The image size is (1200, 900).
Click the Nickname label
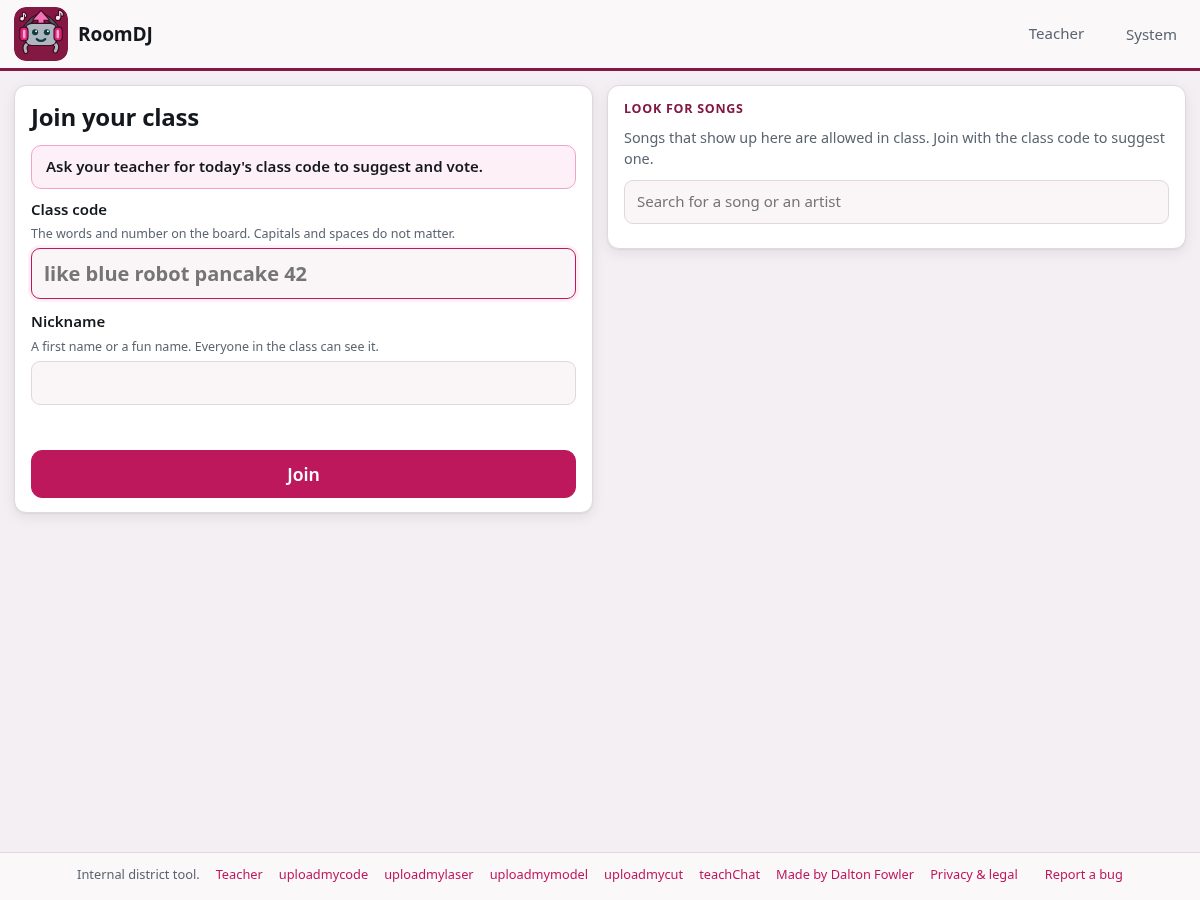click(68, 322)
